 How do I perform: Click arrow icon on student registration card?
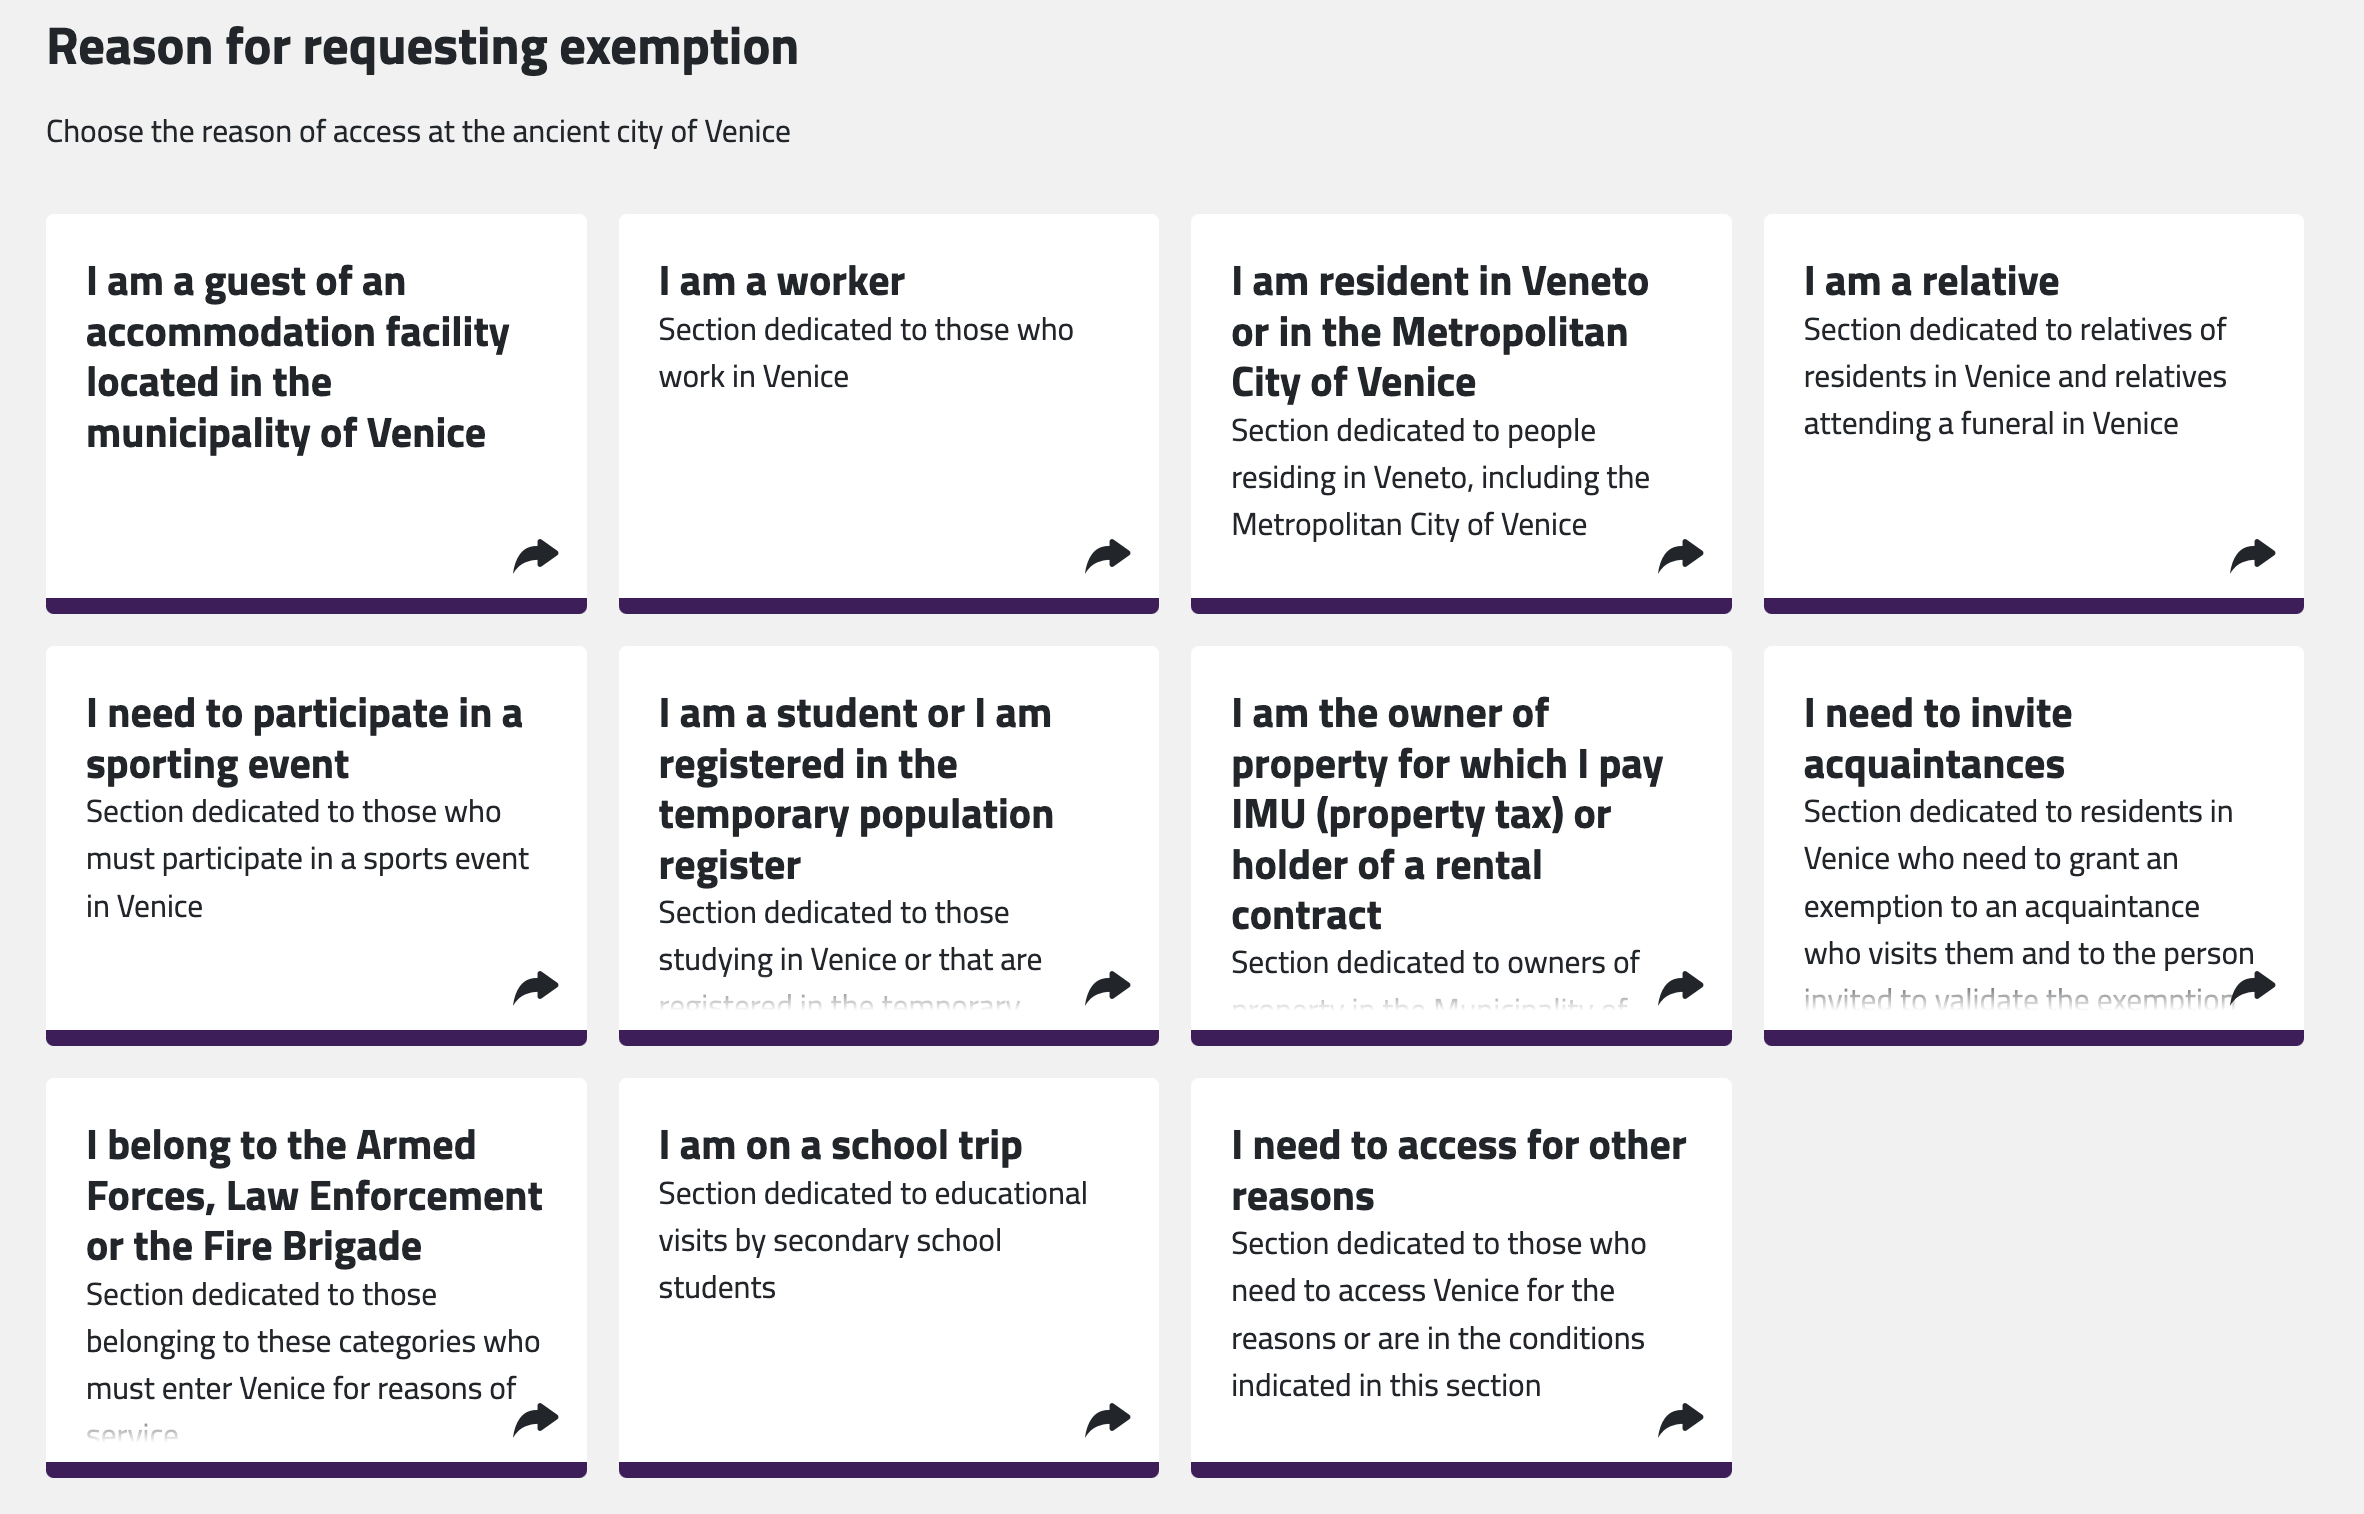point(1108,988)
